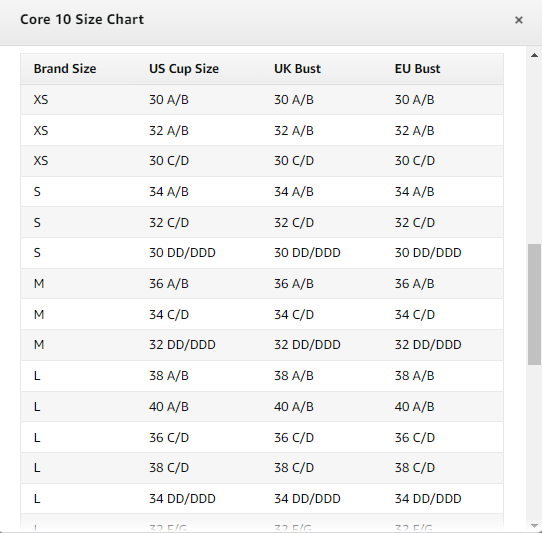Select the M cell in the 36 A/B row

pyautogui.click(x=39, y=284)
